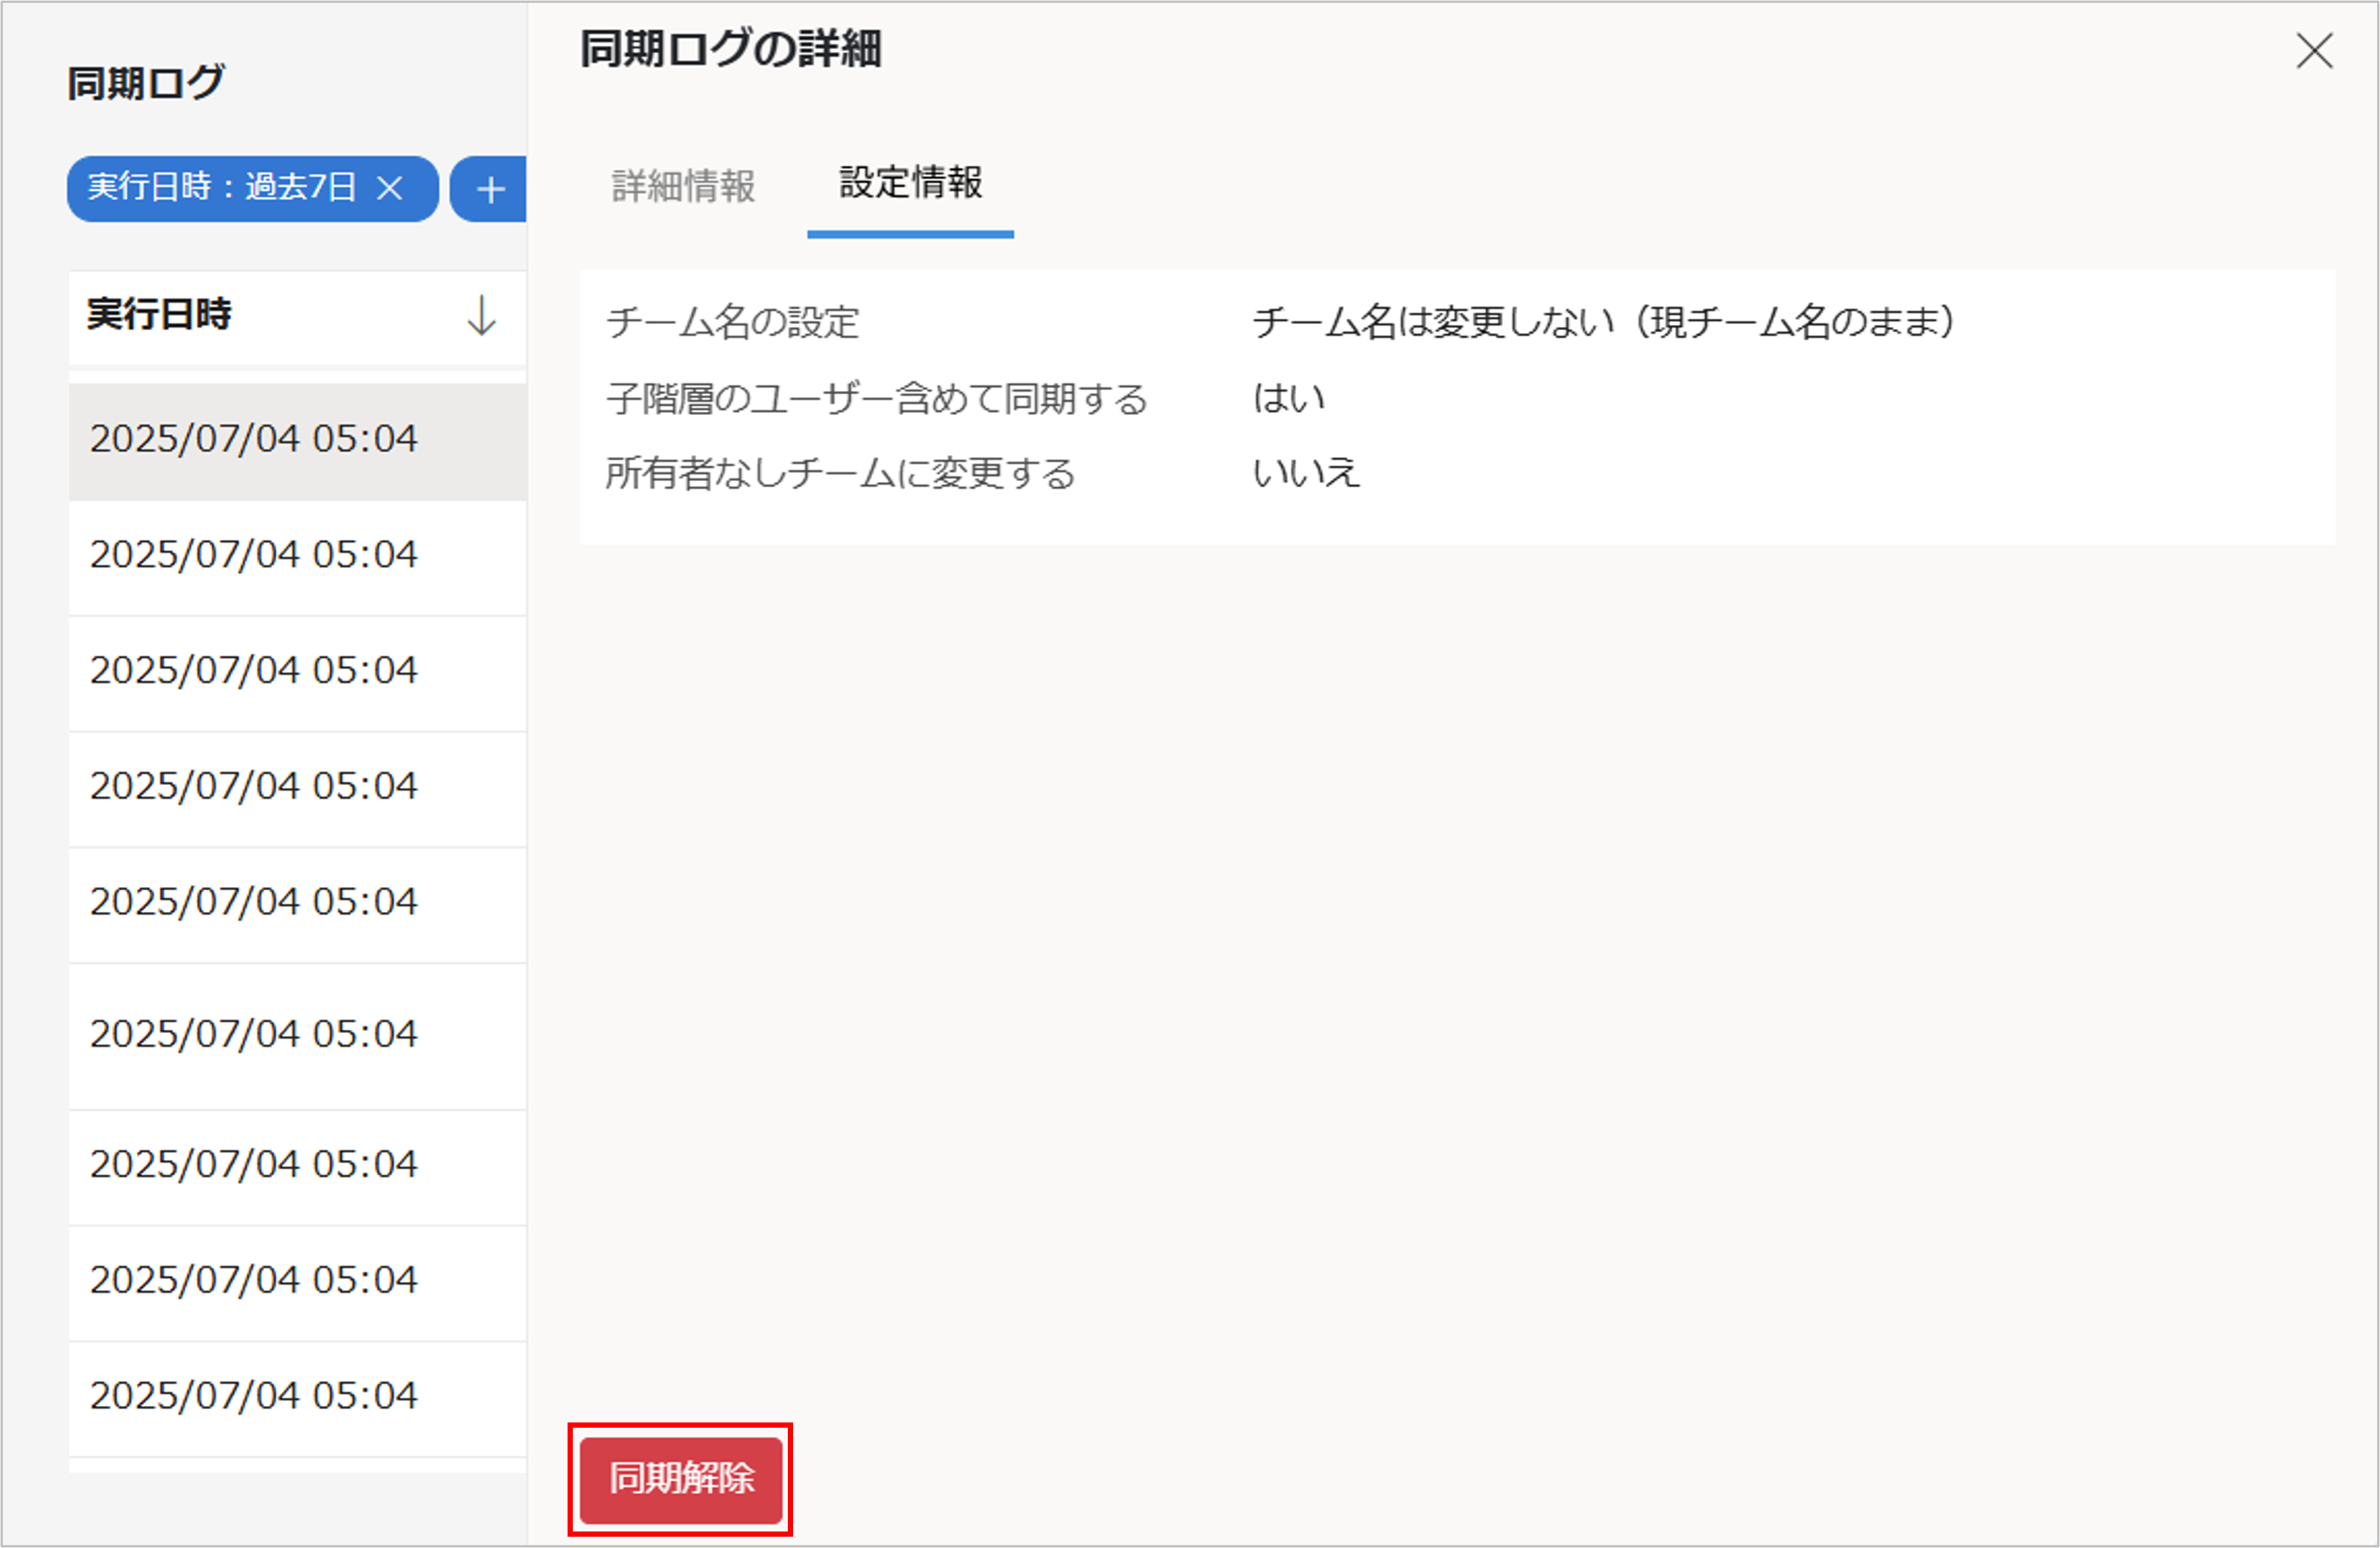The width and height of the screenshot is (2380, 1548).
Task: Select the 設定情報 tab
Action: [910, 183]
